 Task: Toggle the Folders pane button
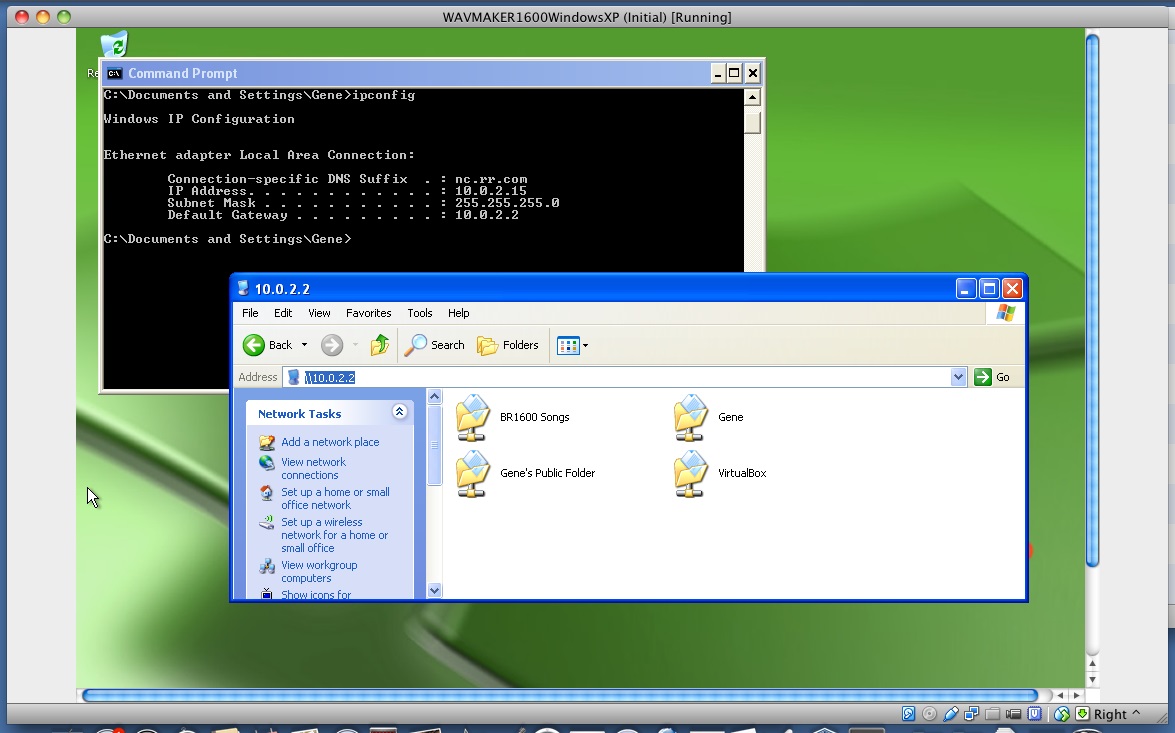point(508,345)
